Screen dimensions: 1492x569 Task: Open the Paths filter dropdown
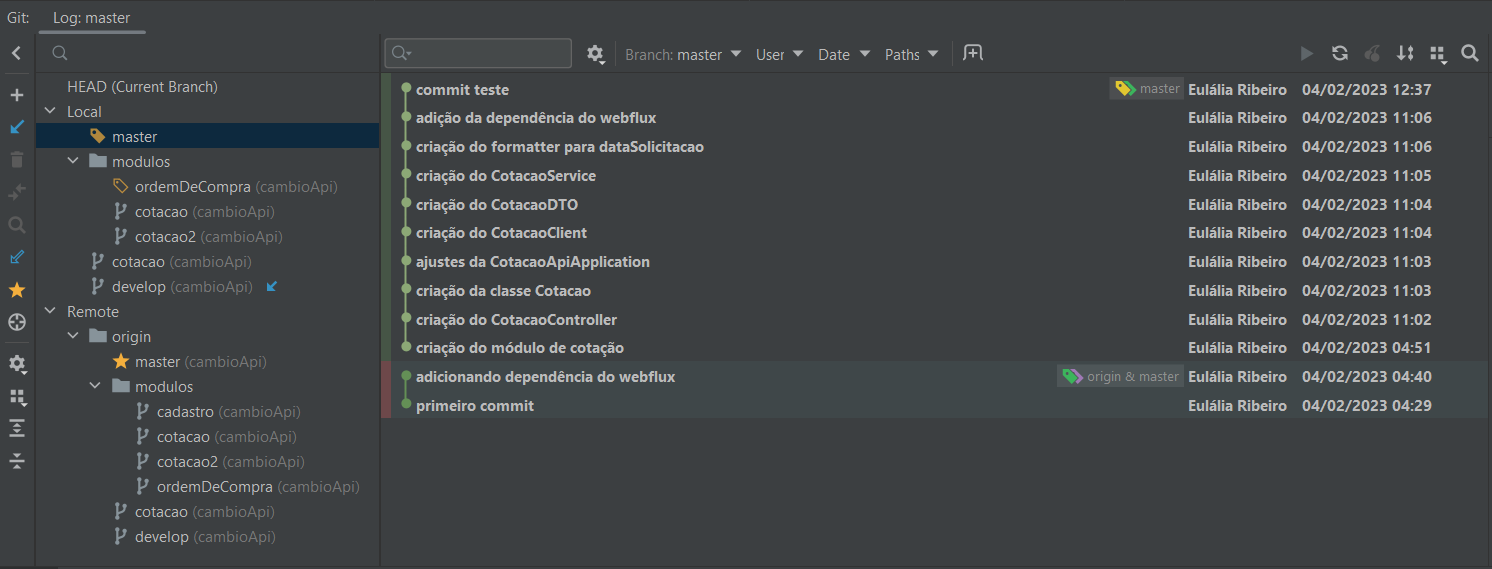pos(911,54)
